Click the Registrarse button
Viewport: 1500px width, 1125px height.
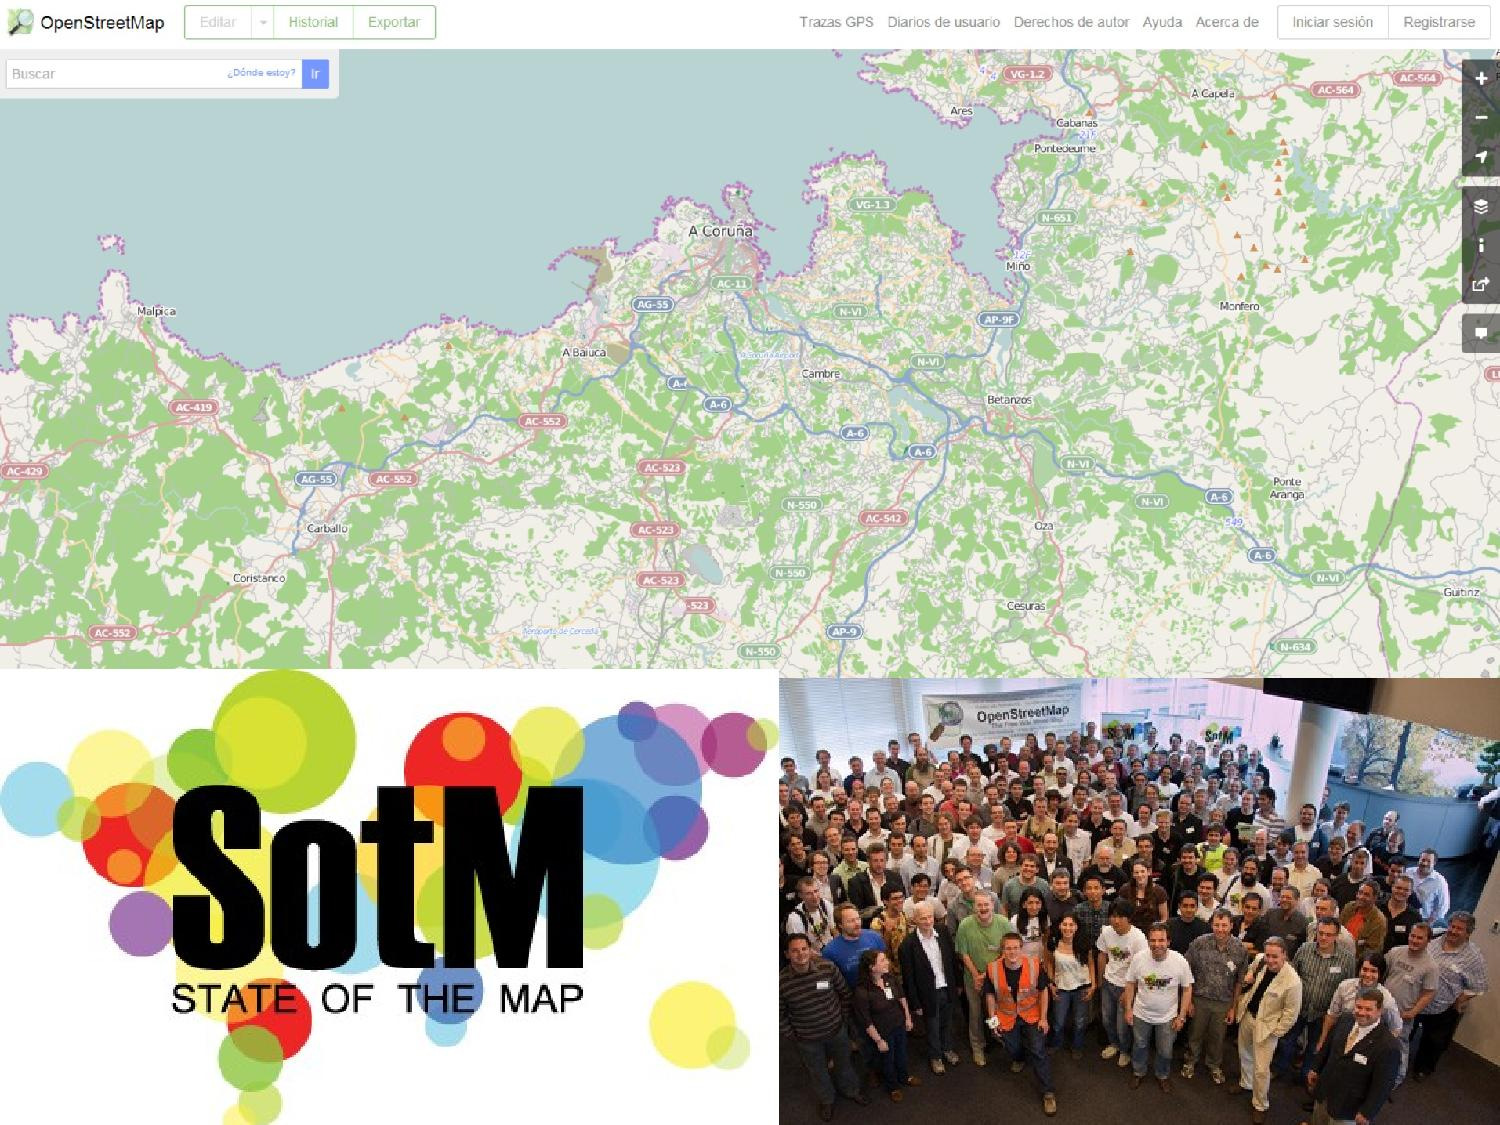[x=1439, y=22]
